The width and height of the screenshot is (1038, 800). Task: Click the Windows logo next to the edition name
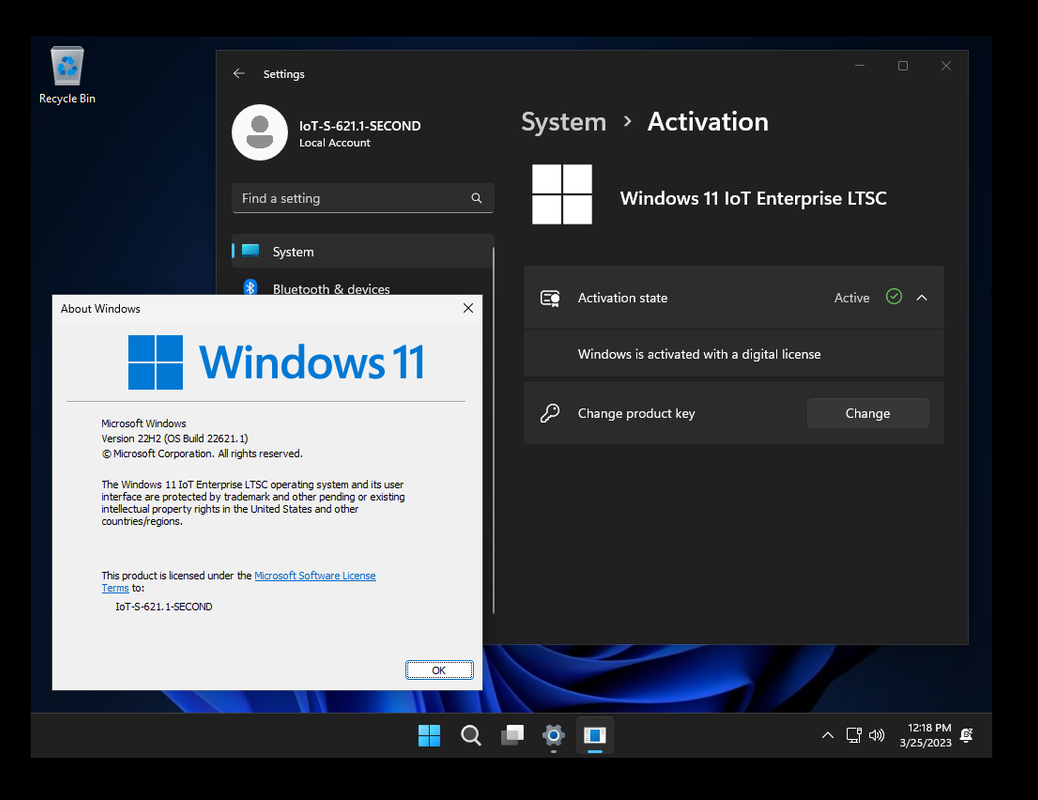click(562, 195)
